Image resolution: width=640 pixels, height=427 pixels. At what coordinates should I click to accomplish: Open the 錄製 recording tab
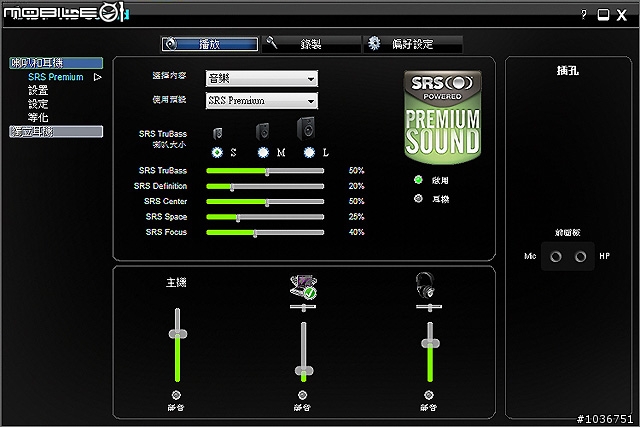(x=311, y=44)
